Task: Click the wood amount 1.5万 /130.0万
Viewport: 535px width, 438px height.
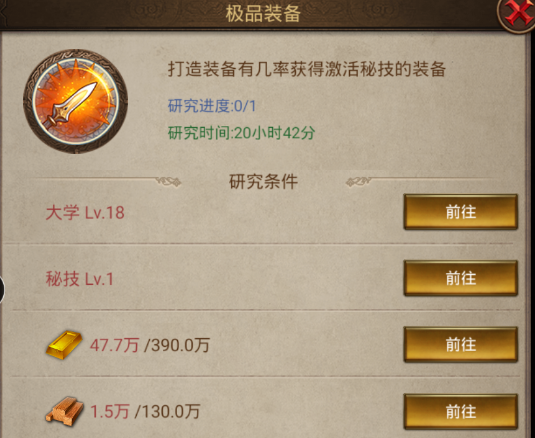Action: (x=145, y=411)
